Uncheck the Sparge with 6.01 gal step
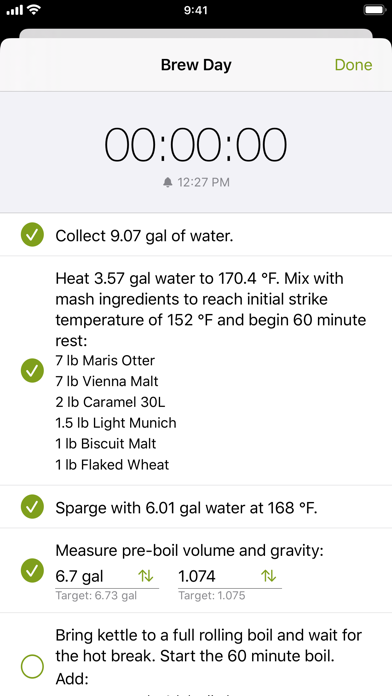 [32, 507]
